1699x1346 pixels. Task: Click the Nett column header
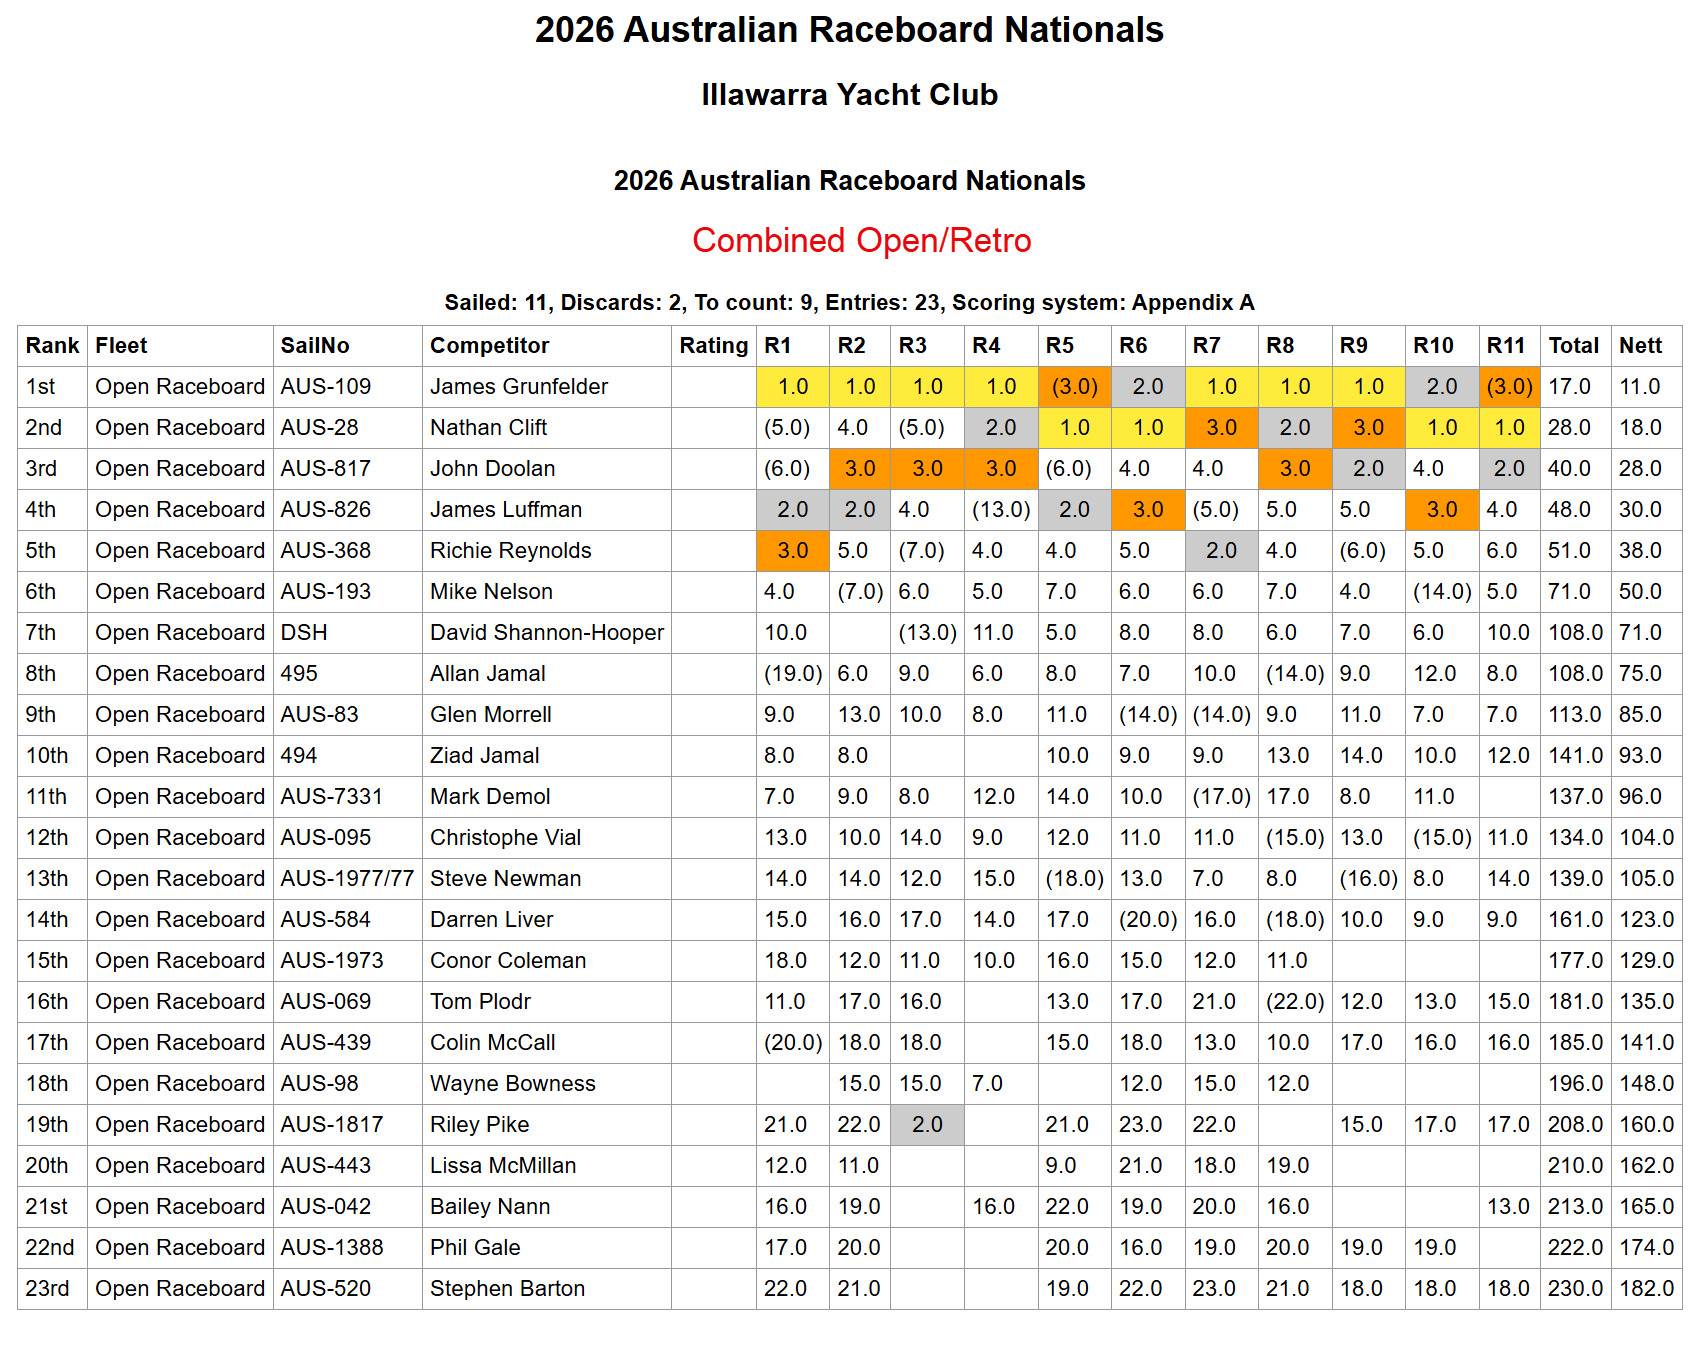(x=1640, y=346)
